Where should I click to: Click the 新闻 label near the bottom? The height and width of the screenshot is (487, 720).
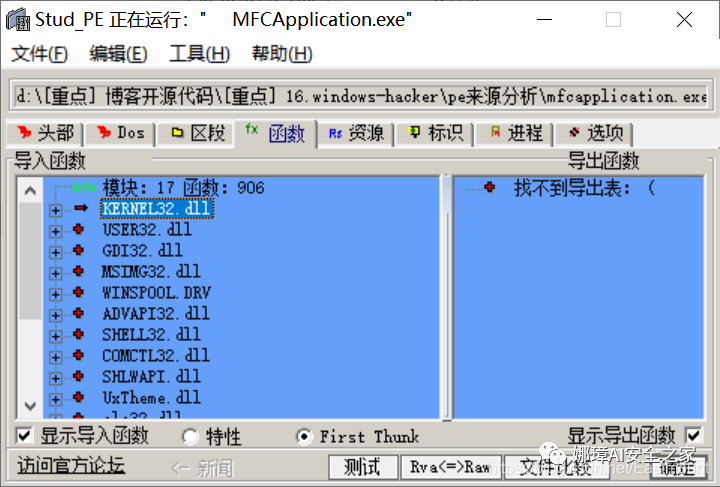tap(202, 469)
